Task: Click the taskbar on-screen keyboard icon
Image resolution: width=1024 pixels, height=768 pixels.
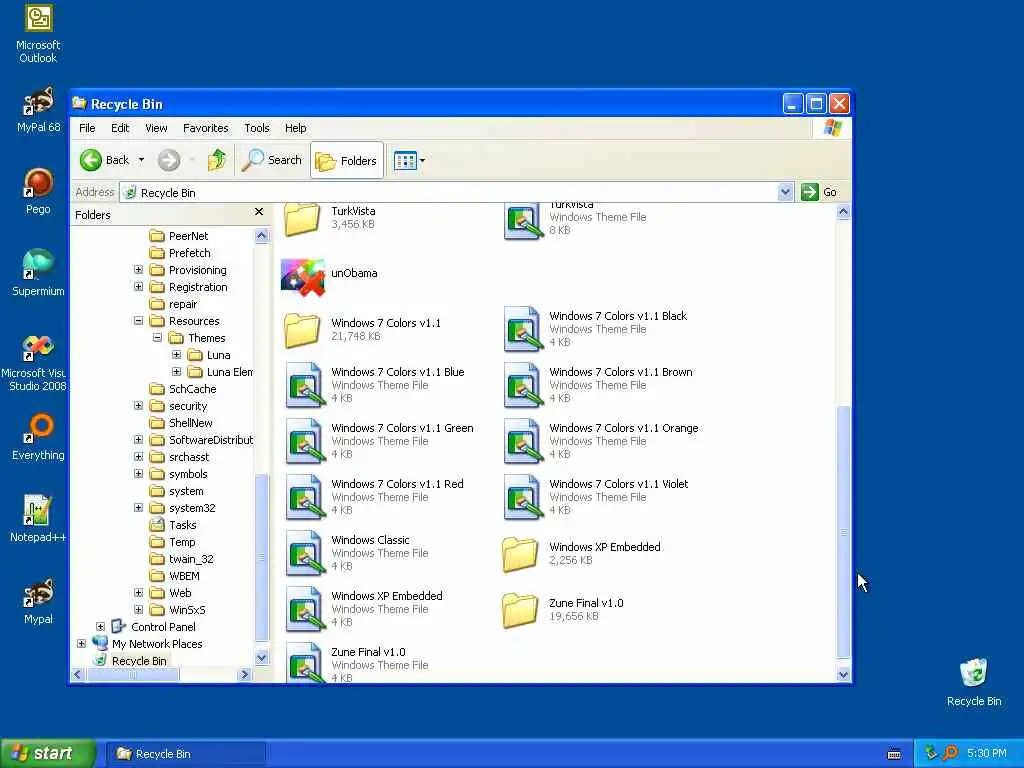Action: pyautogui.click(x=894, y=754)
